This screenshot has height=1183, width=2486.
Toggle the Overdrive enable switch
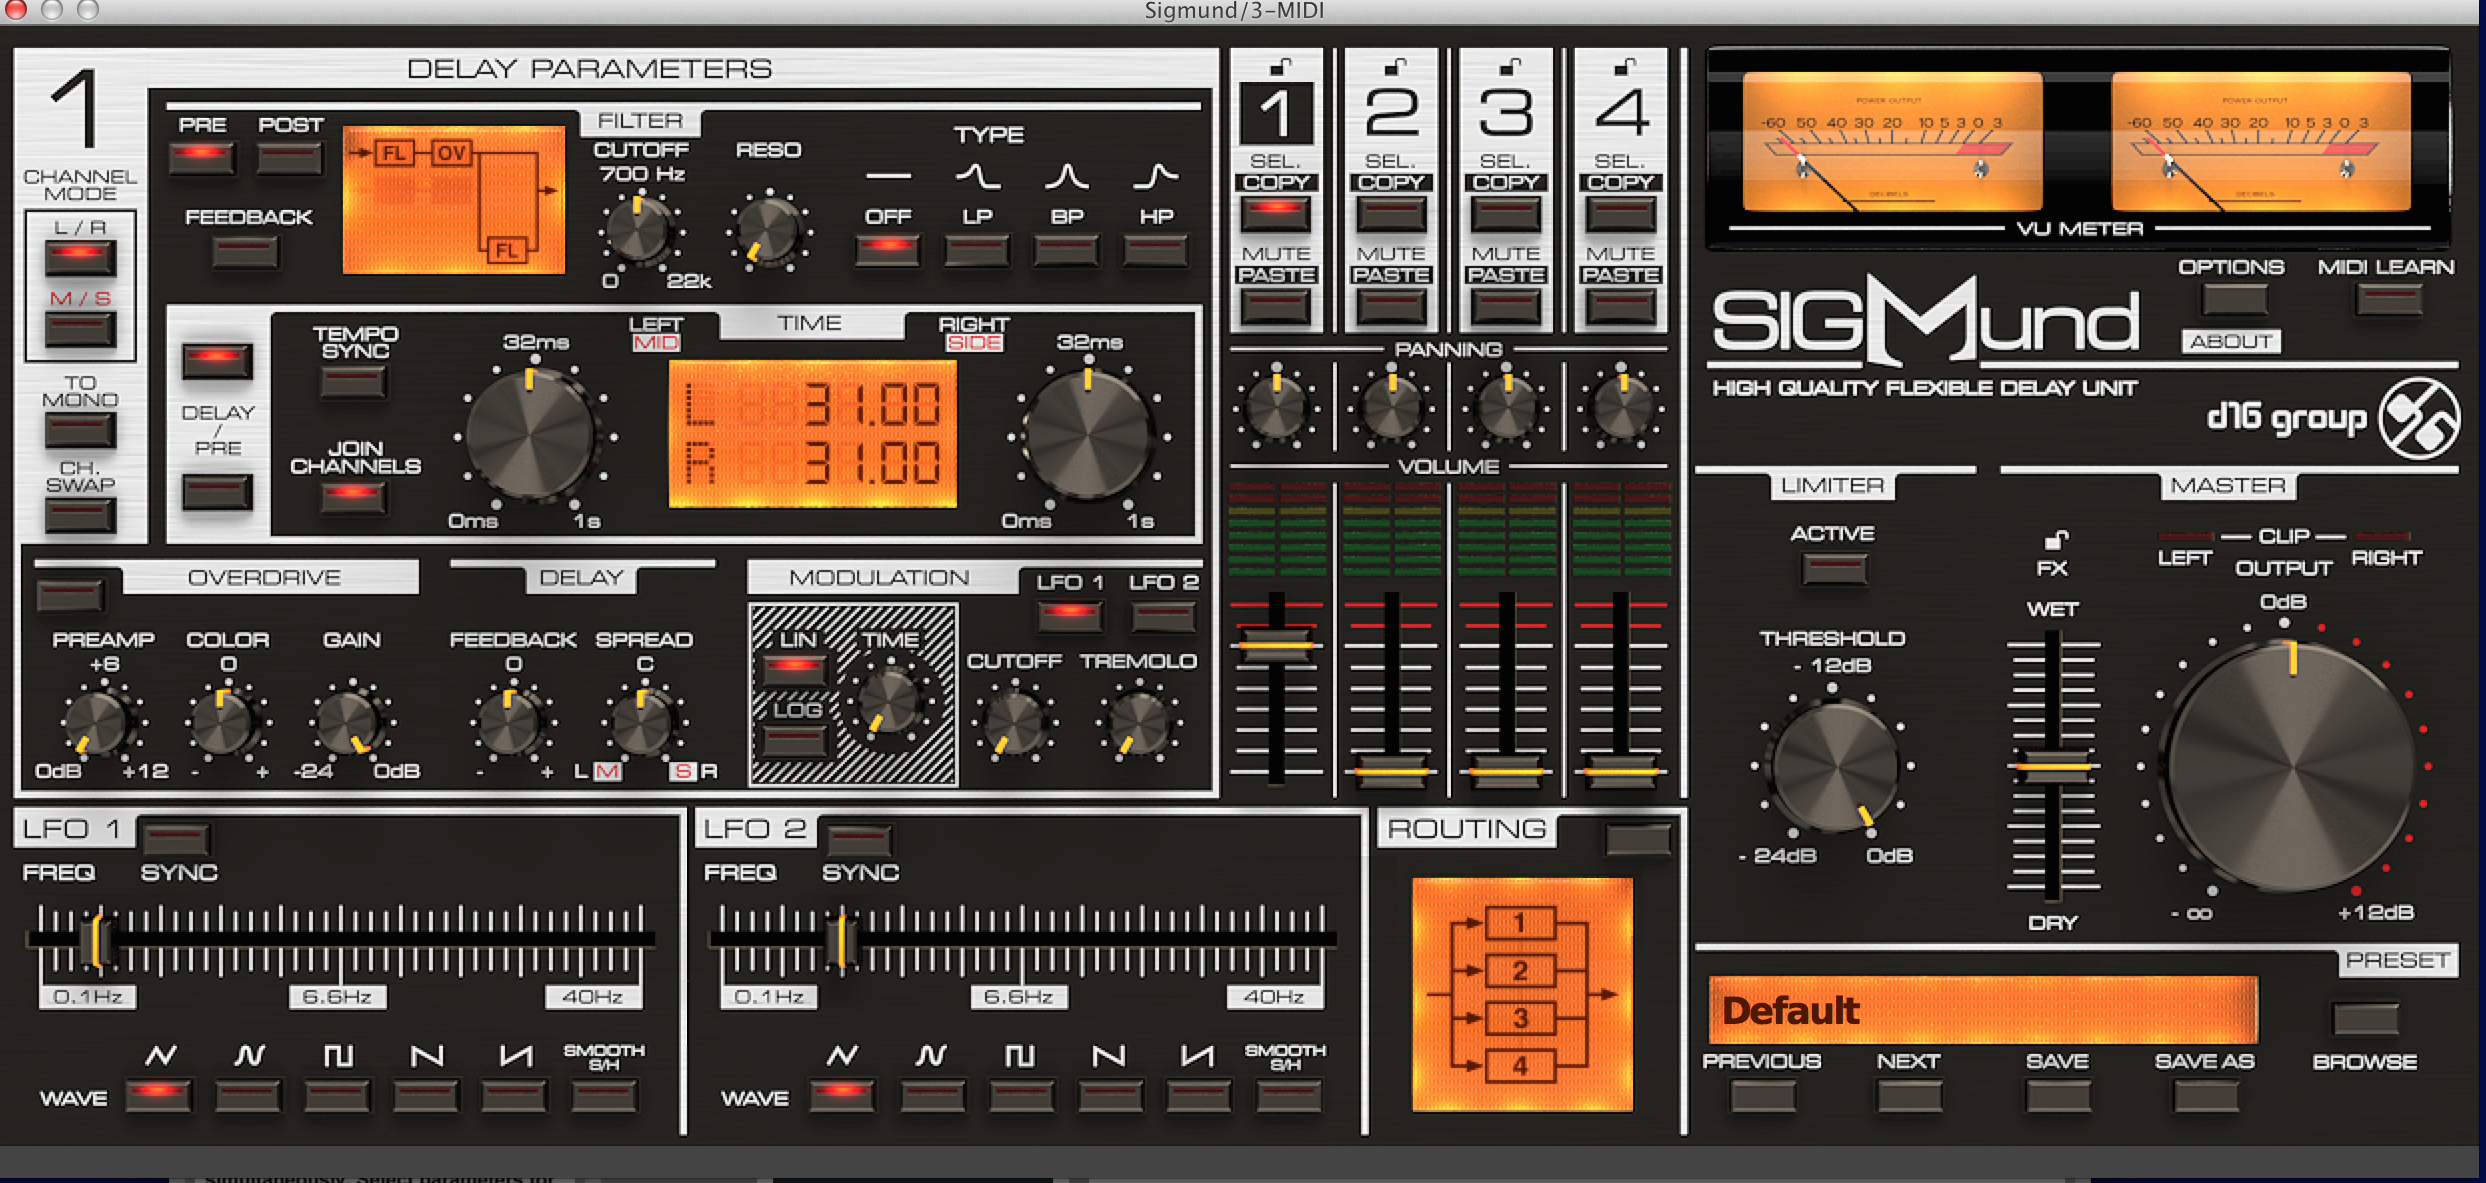pyautogui.click(x=69, y=595)
